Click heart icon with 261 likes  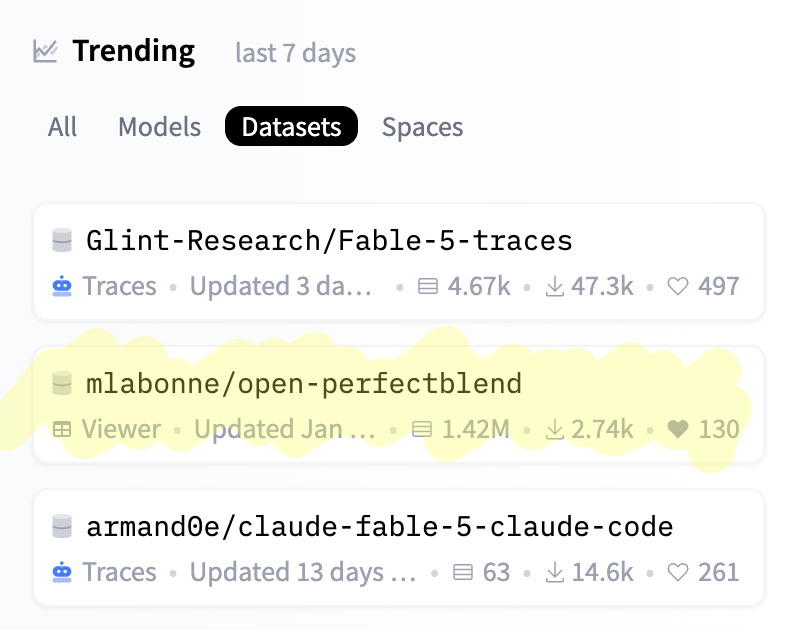[678, 573]
